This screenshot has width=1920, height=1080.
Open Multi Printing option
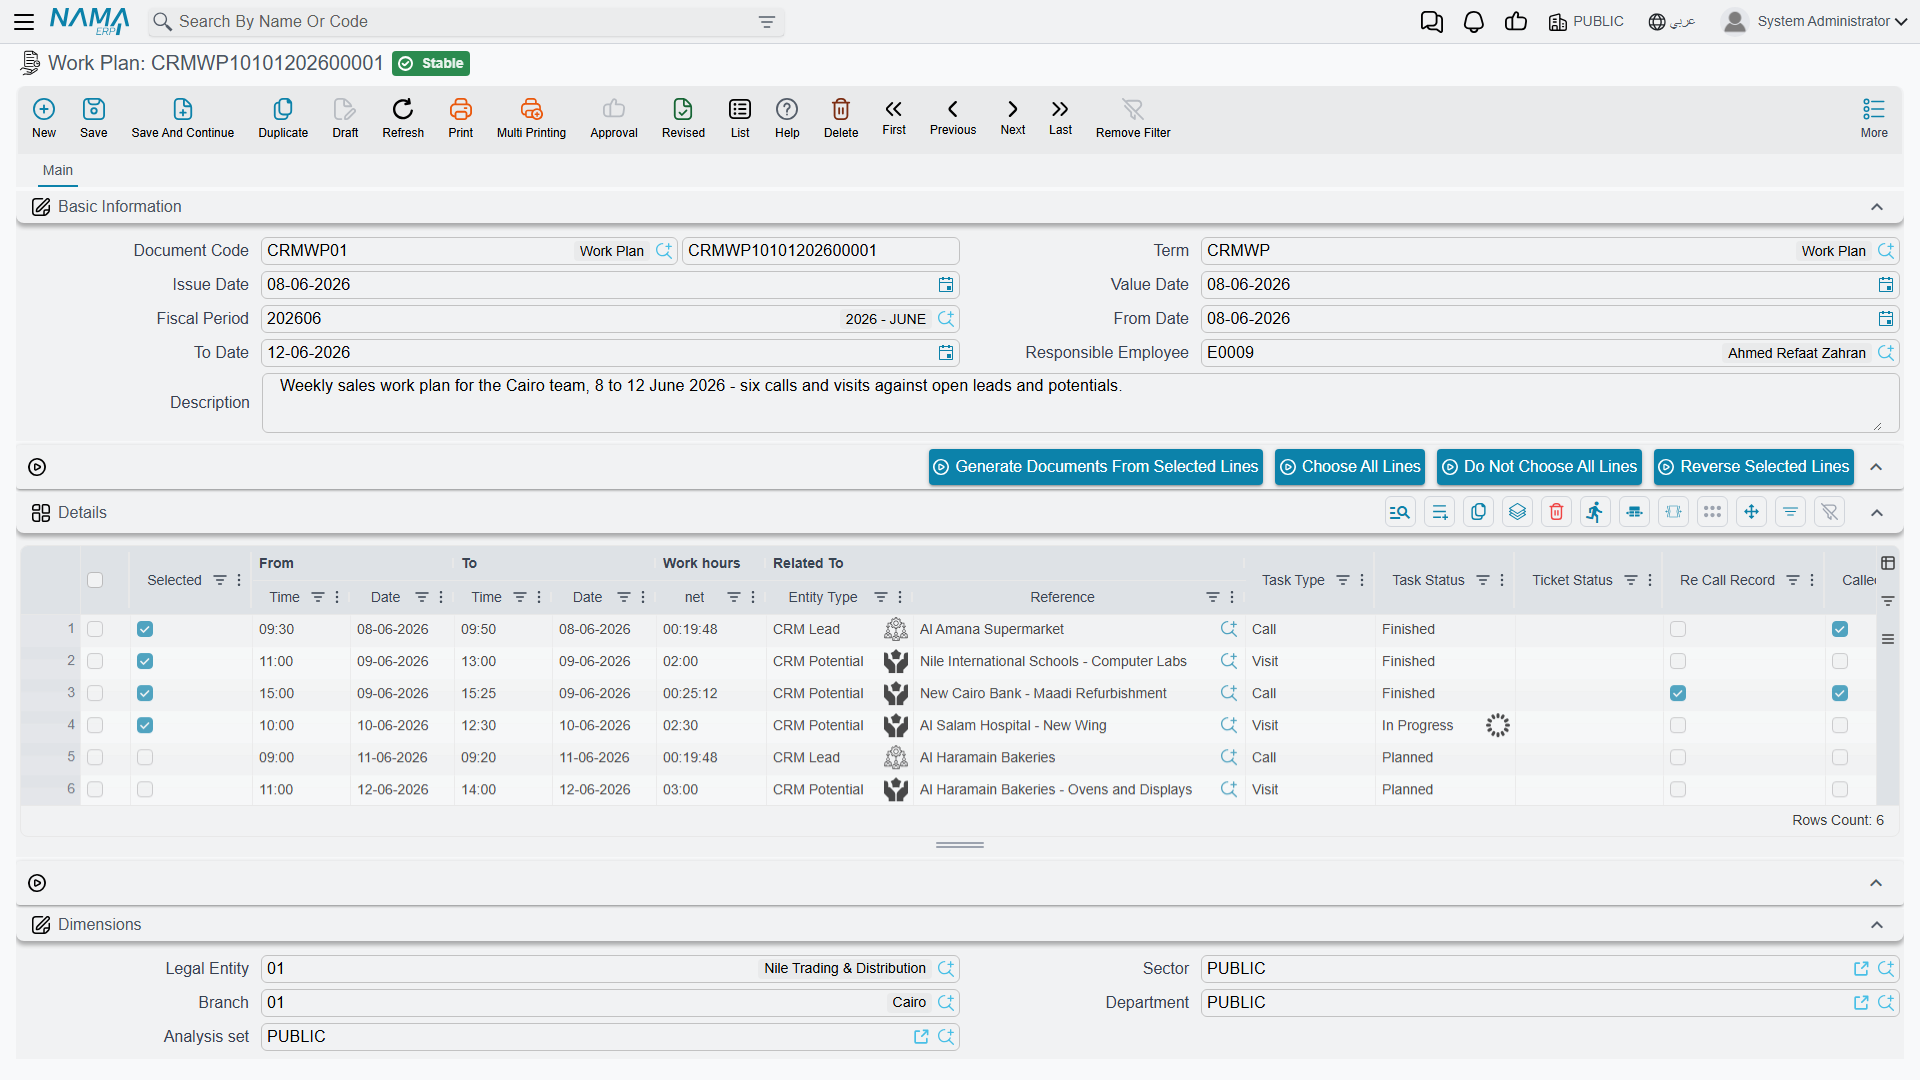click(531, 118)
